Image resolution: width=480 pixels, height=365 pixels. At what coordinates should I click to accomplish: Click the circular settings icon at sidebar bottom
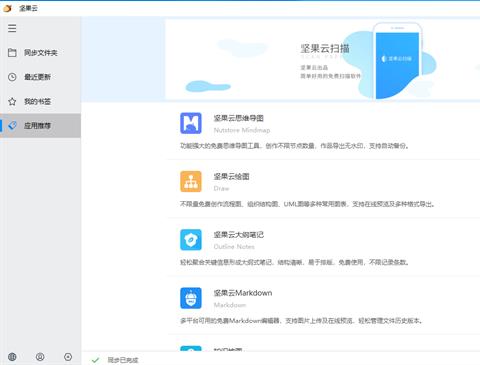68,357
